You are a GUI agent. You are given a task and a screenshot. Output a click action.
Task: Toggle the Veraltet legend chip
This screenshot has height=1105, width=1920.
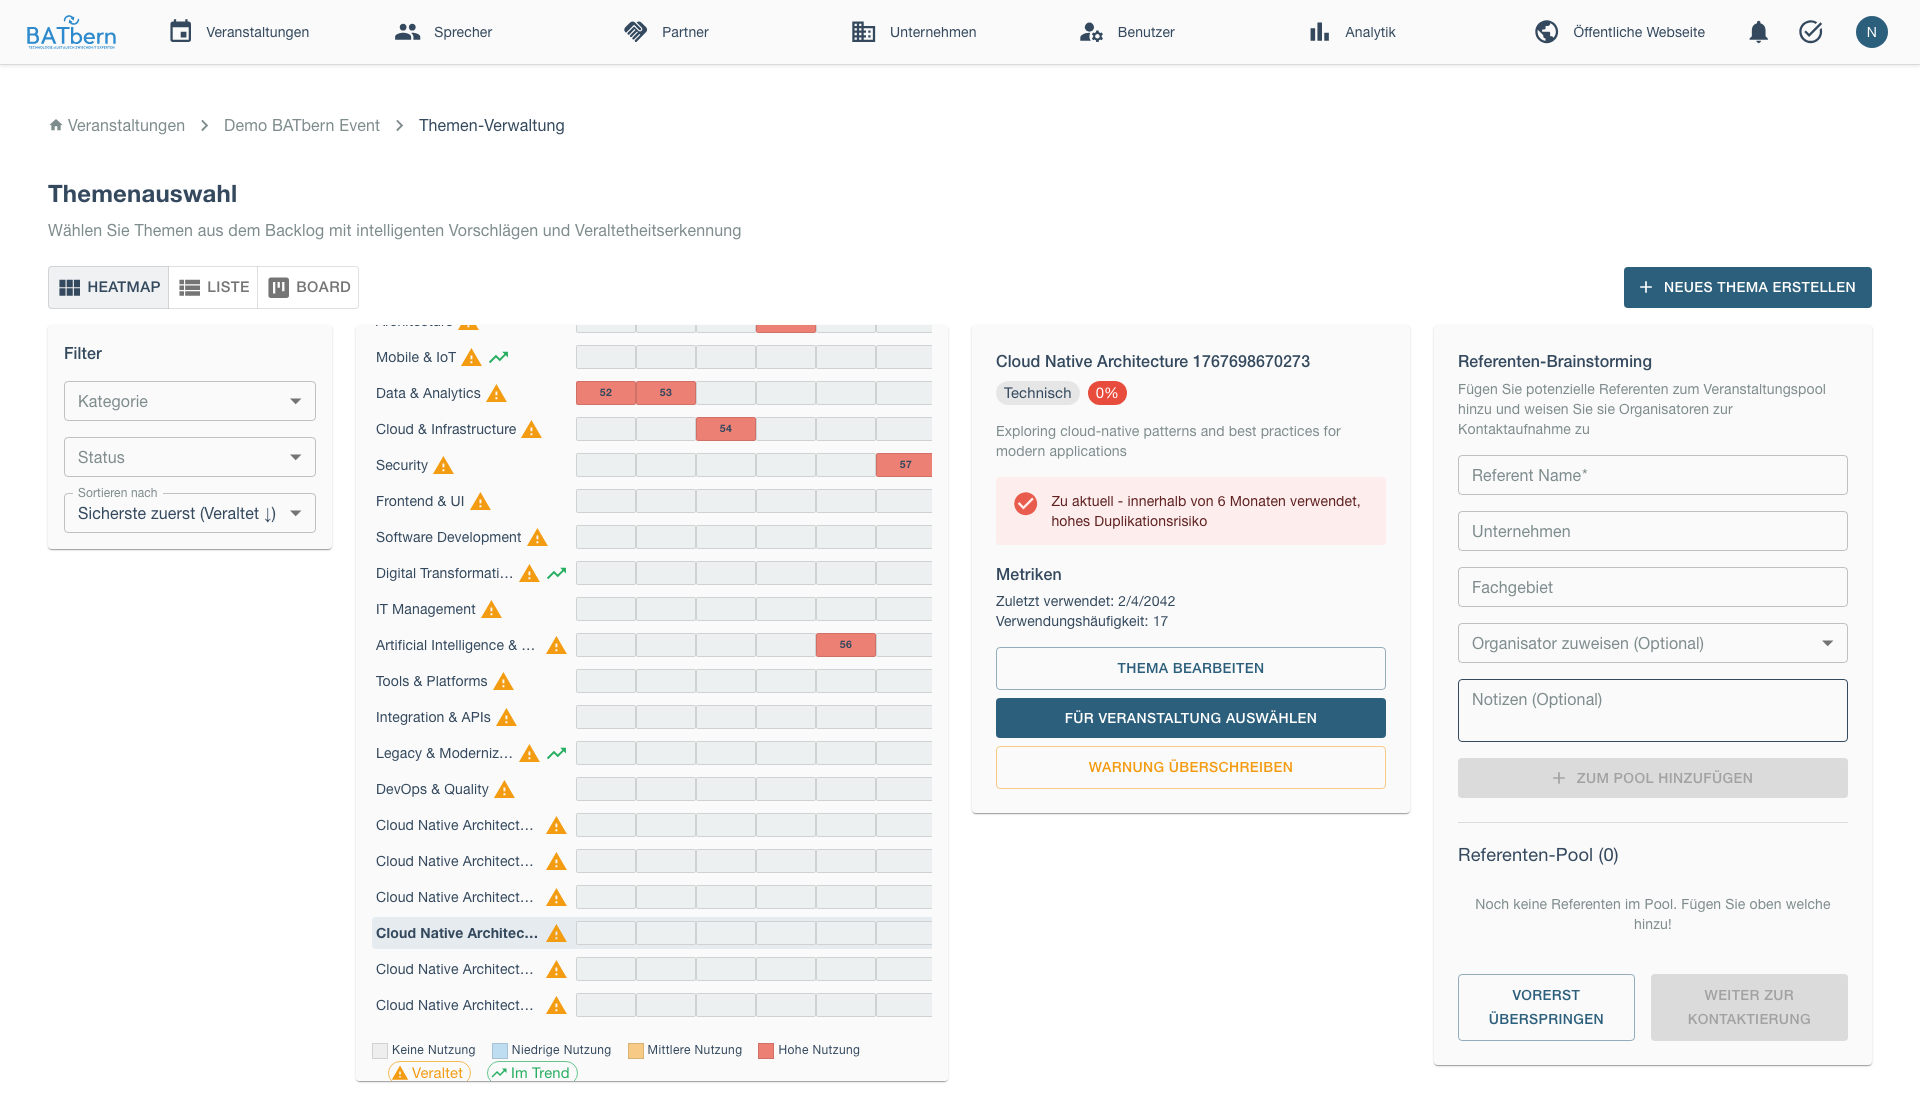(429, 1073)
